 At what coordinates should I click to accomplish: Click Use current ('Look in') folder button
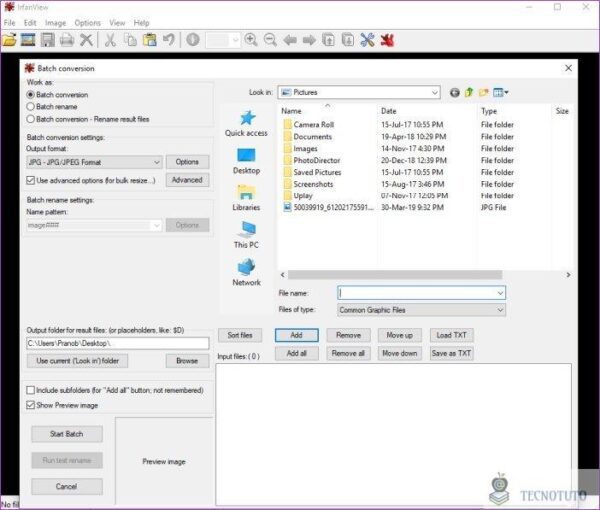point(77,361)
